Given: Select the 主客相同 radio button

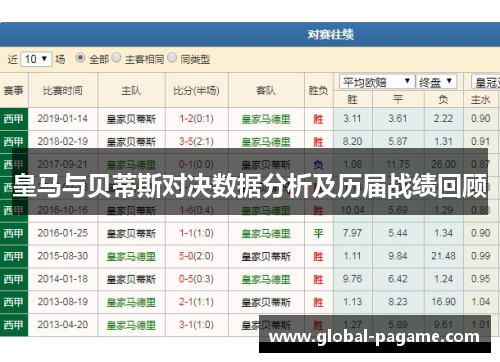Looking at the screenshot, I should (116, 58).
